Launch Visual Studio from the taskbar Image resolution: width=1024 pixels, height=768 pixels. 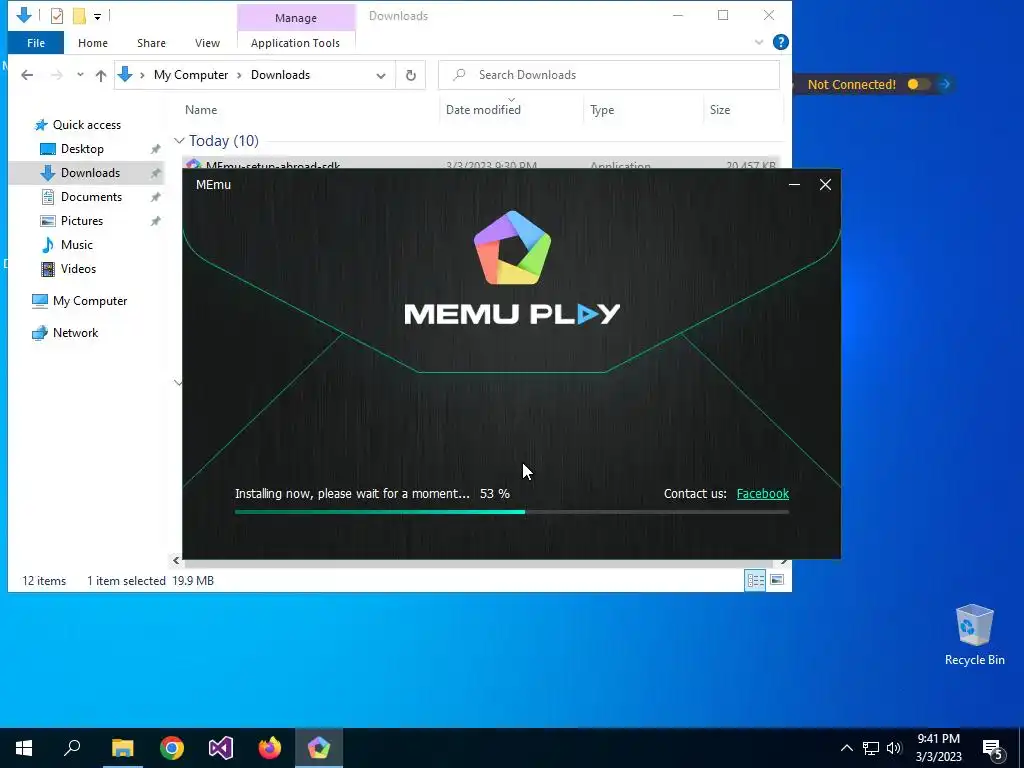[221, 748]
